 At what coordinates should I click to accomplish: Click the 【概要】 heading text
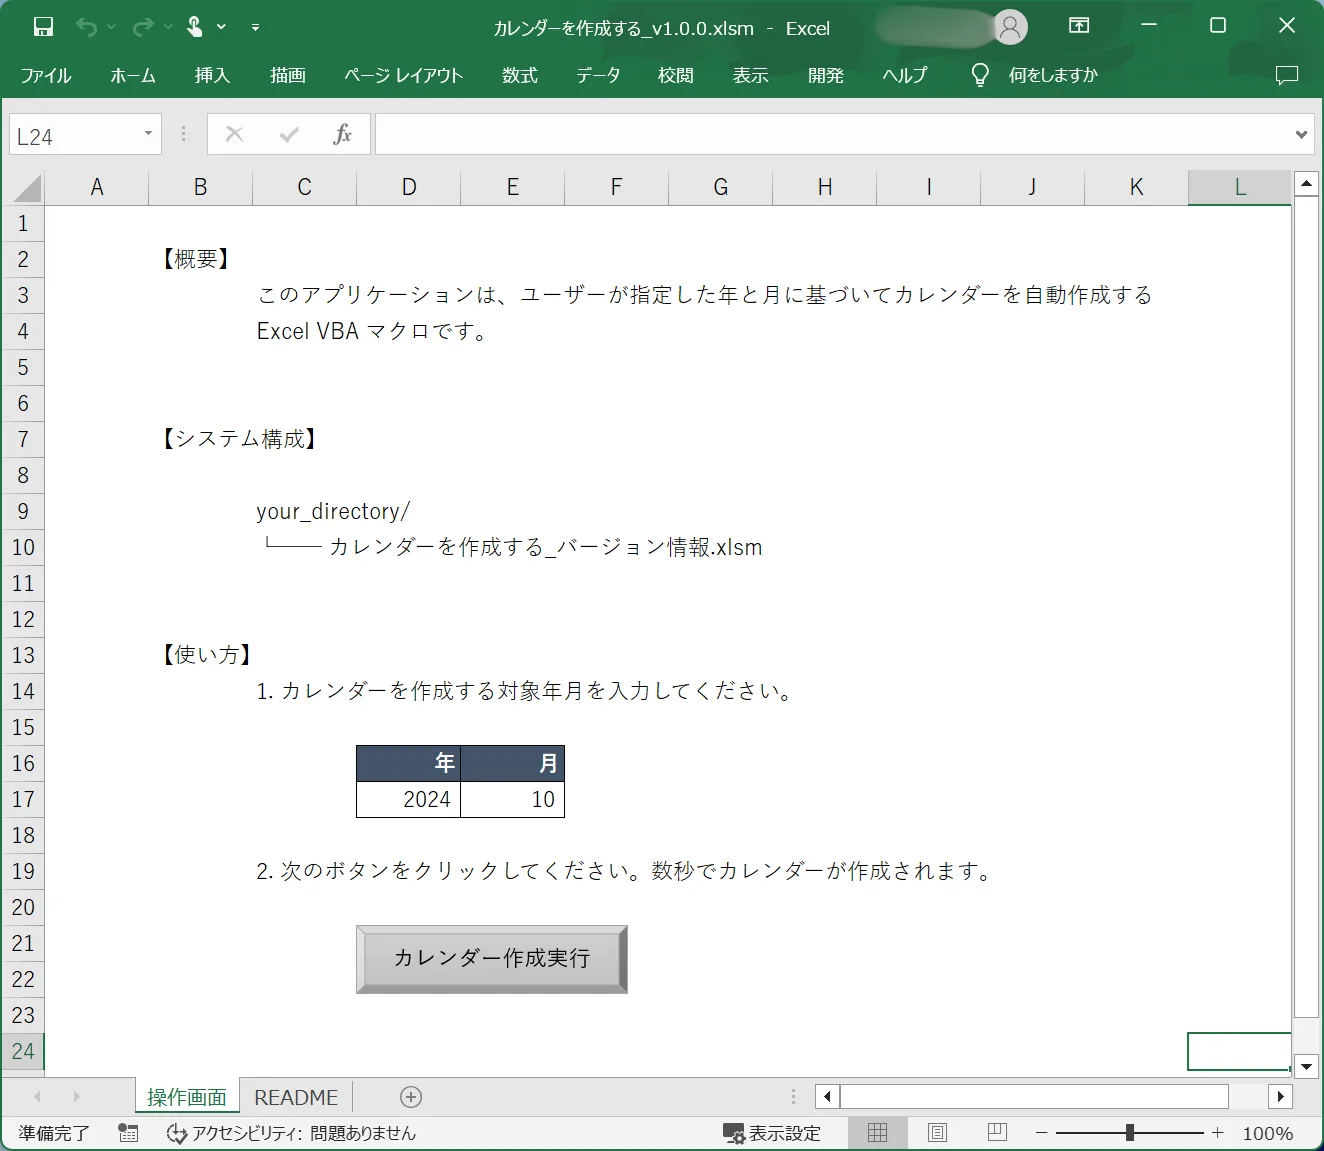point(196,259)
